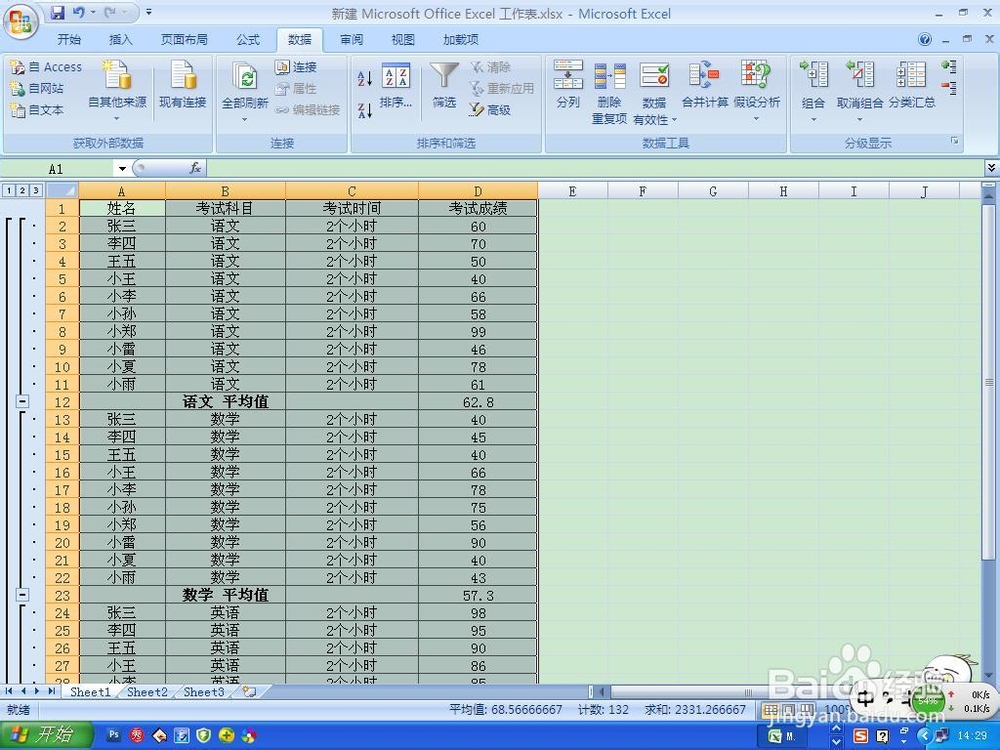Image resolution: width=1000 pixels, height=750 pixels.
Task: Save the workbook with the floppy icon
Action: coord(57,12)
